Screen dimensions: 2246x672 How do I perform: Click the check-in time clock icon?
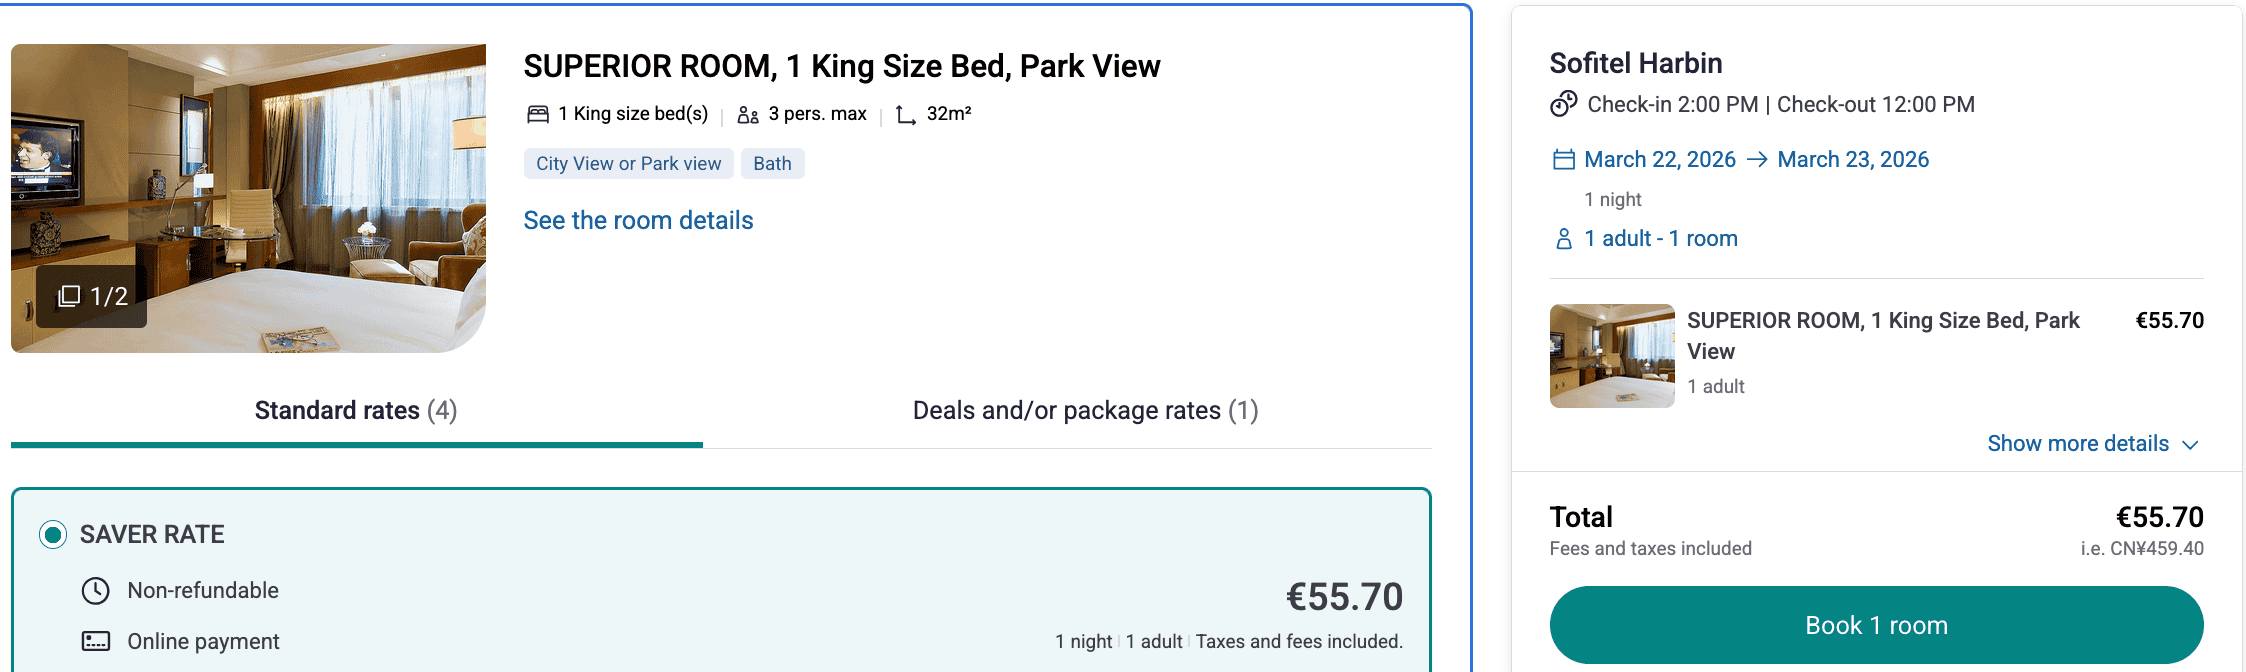(1564, 104)
